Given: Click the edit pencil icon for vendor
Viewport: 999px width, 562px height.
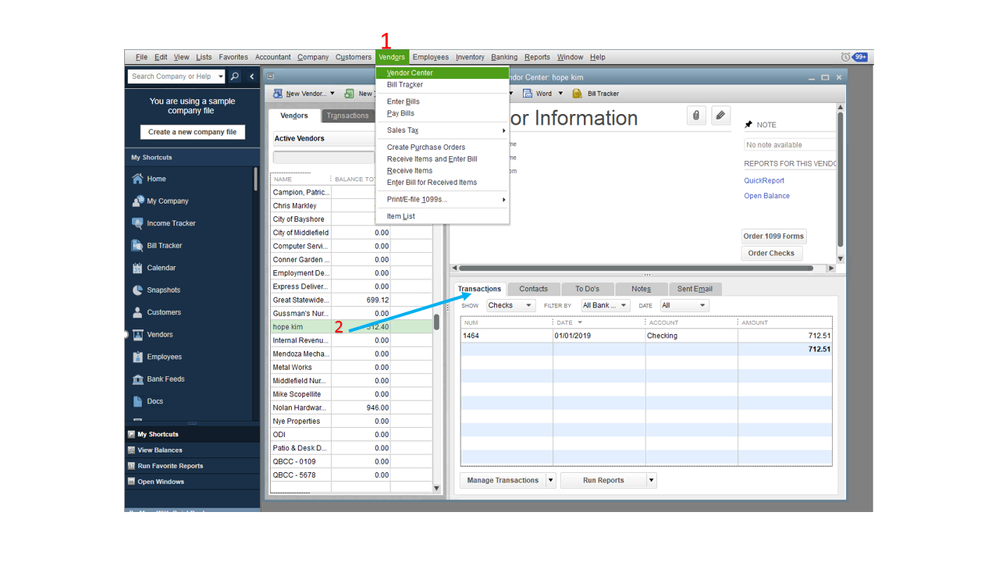Looking at the screenshot, I should coord(720,115).
